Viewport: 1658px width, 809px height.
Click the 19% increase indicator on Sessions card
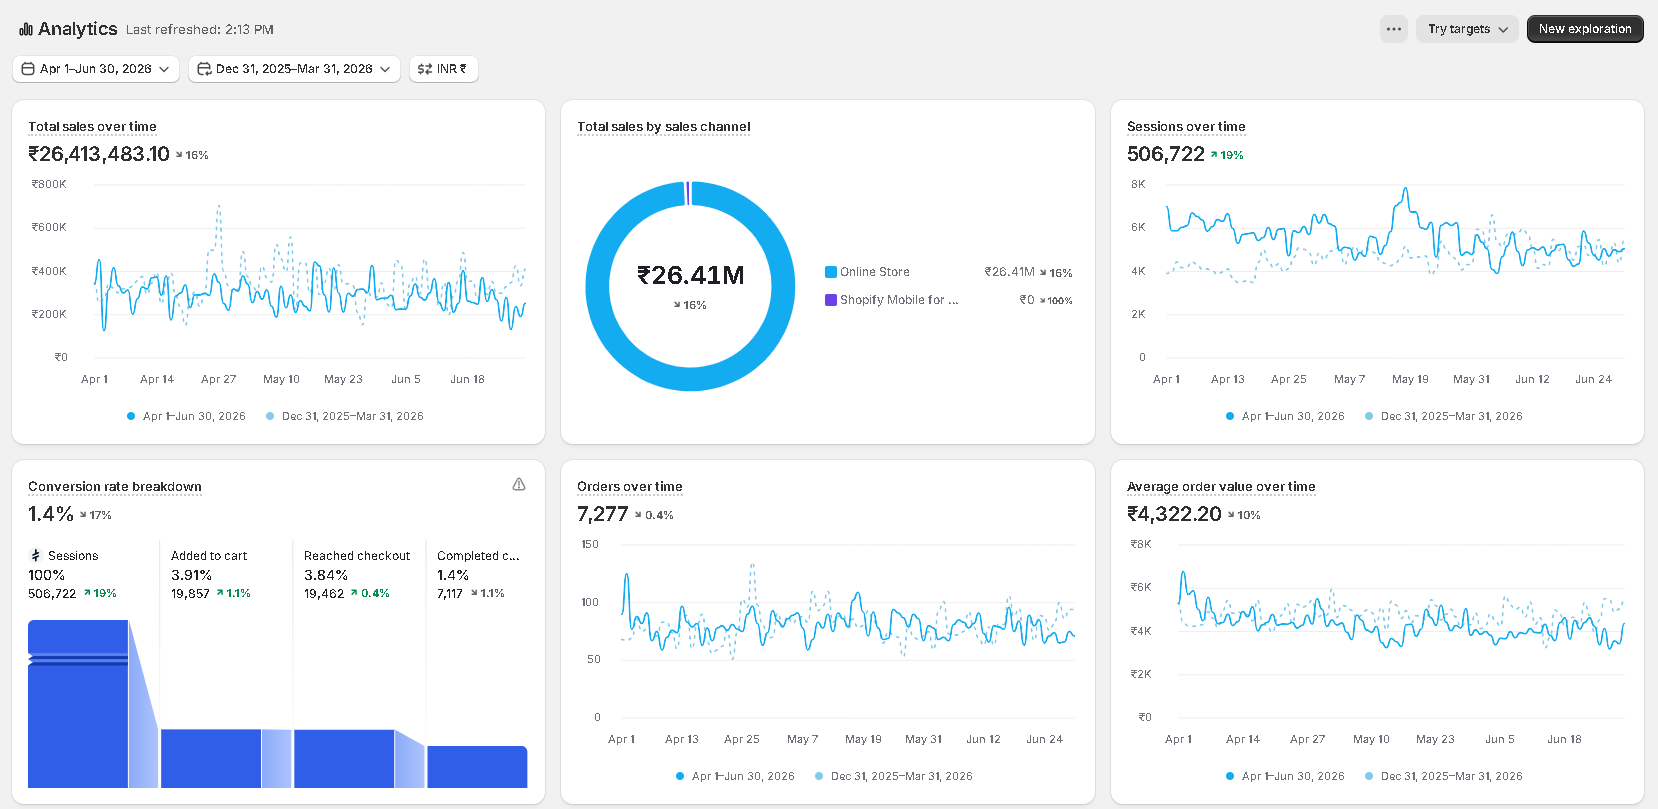pos(1227,155)
